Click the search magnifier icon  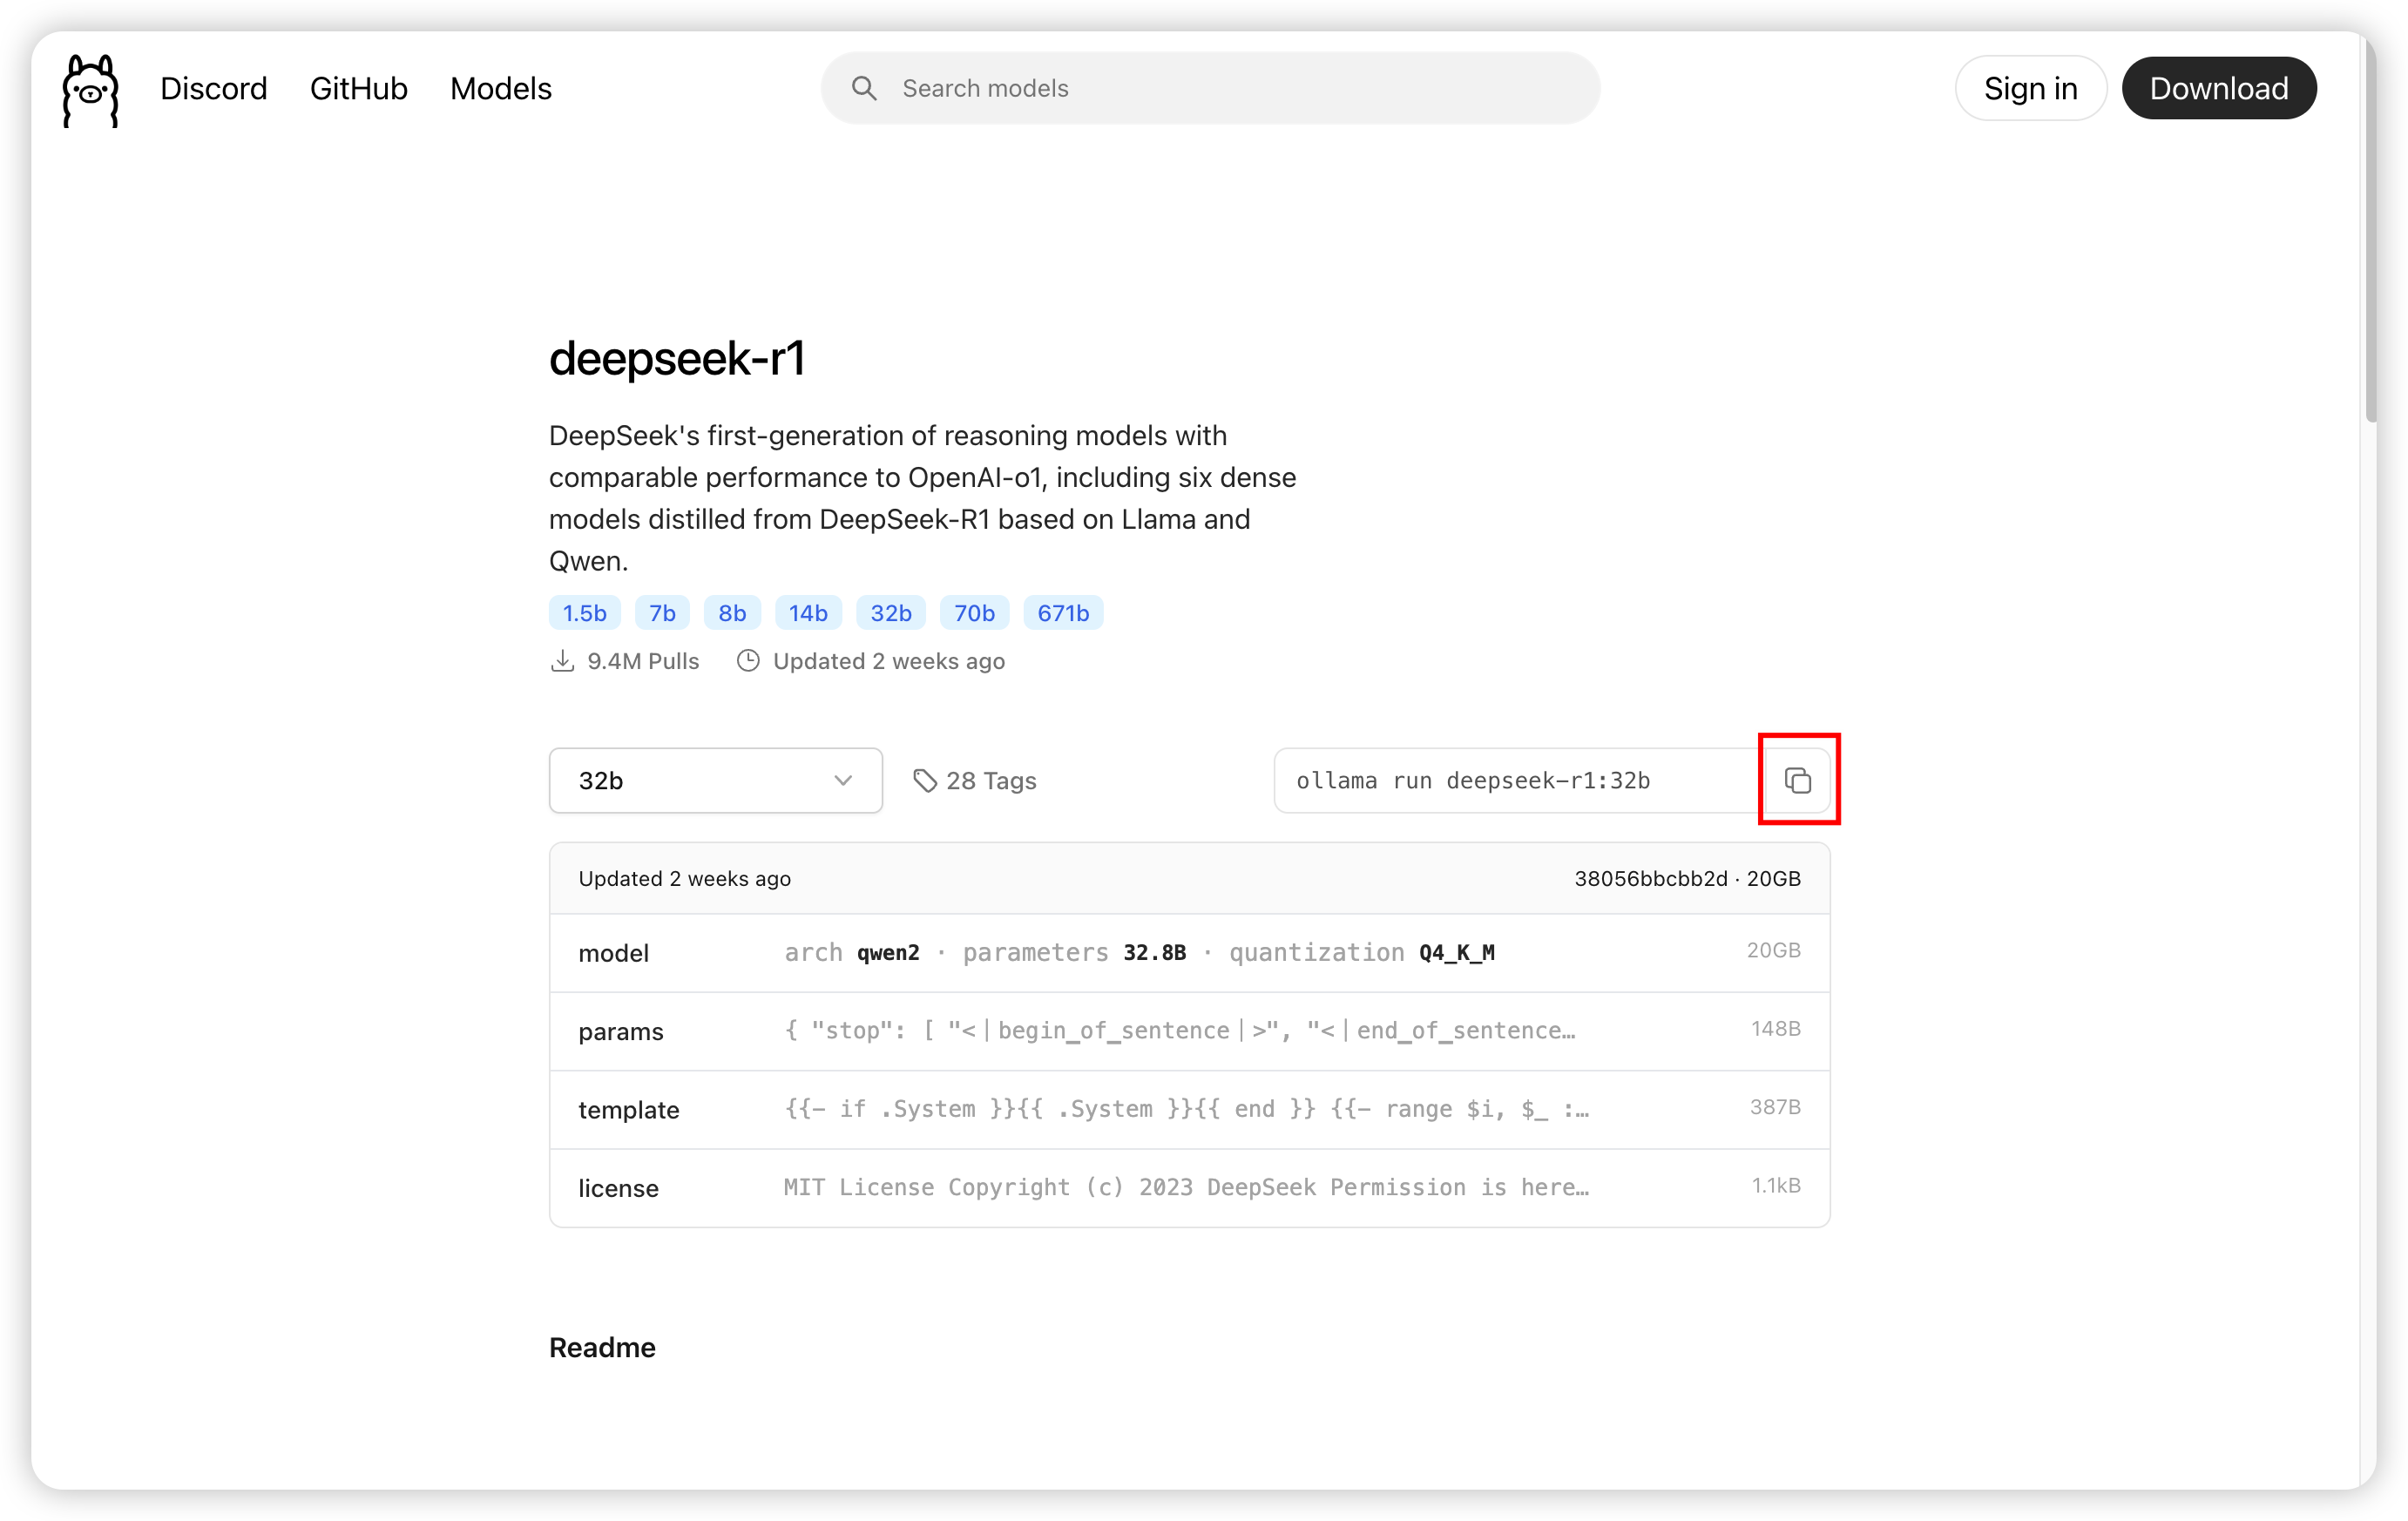(x=864, y=88)
